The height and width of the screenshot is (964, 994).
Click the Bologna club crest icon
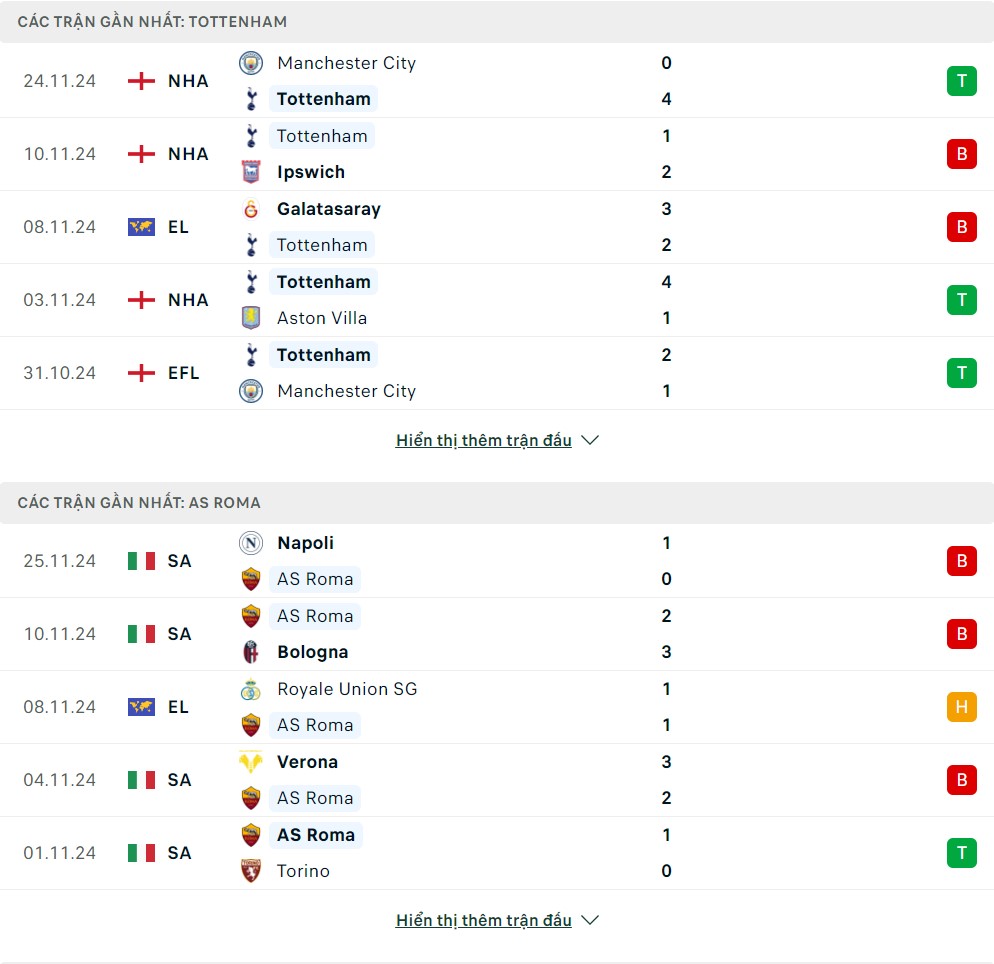(251, 652)
